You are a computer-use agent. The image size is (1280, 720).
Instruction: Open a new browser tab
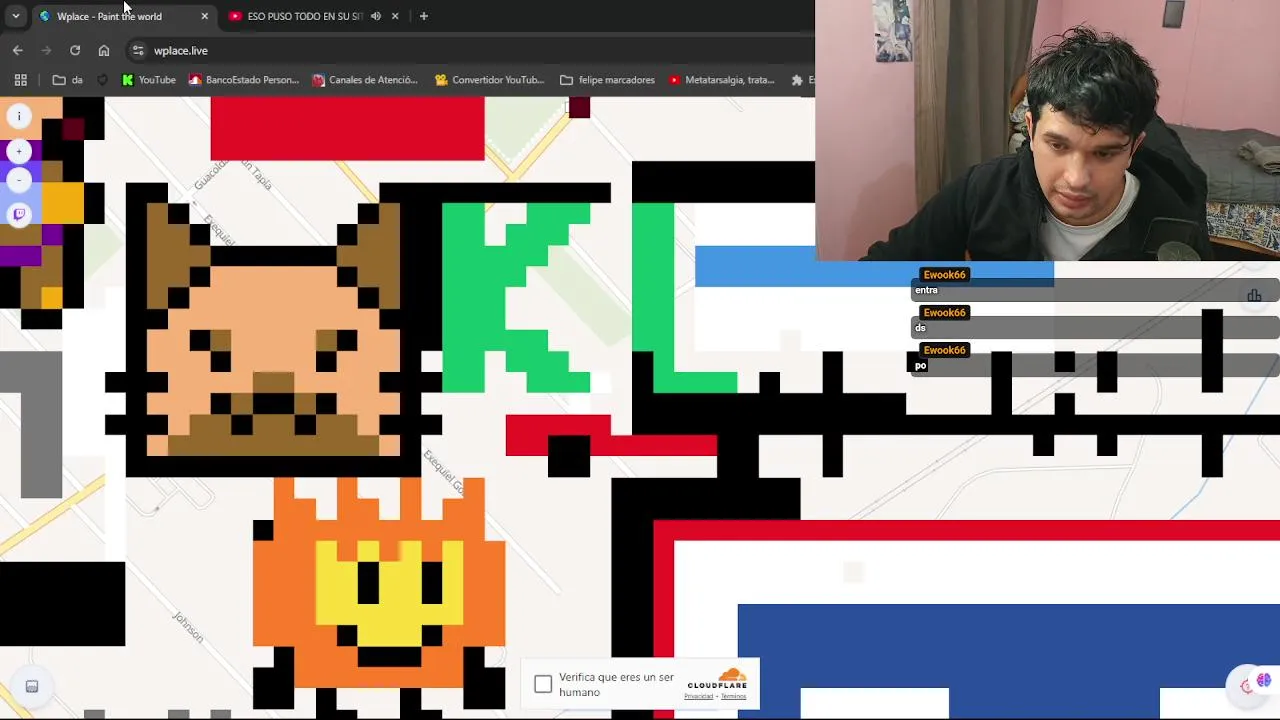424,16
